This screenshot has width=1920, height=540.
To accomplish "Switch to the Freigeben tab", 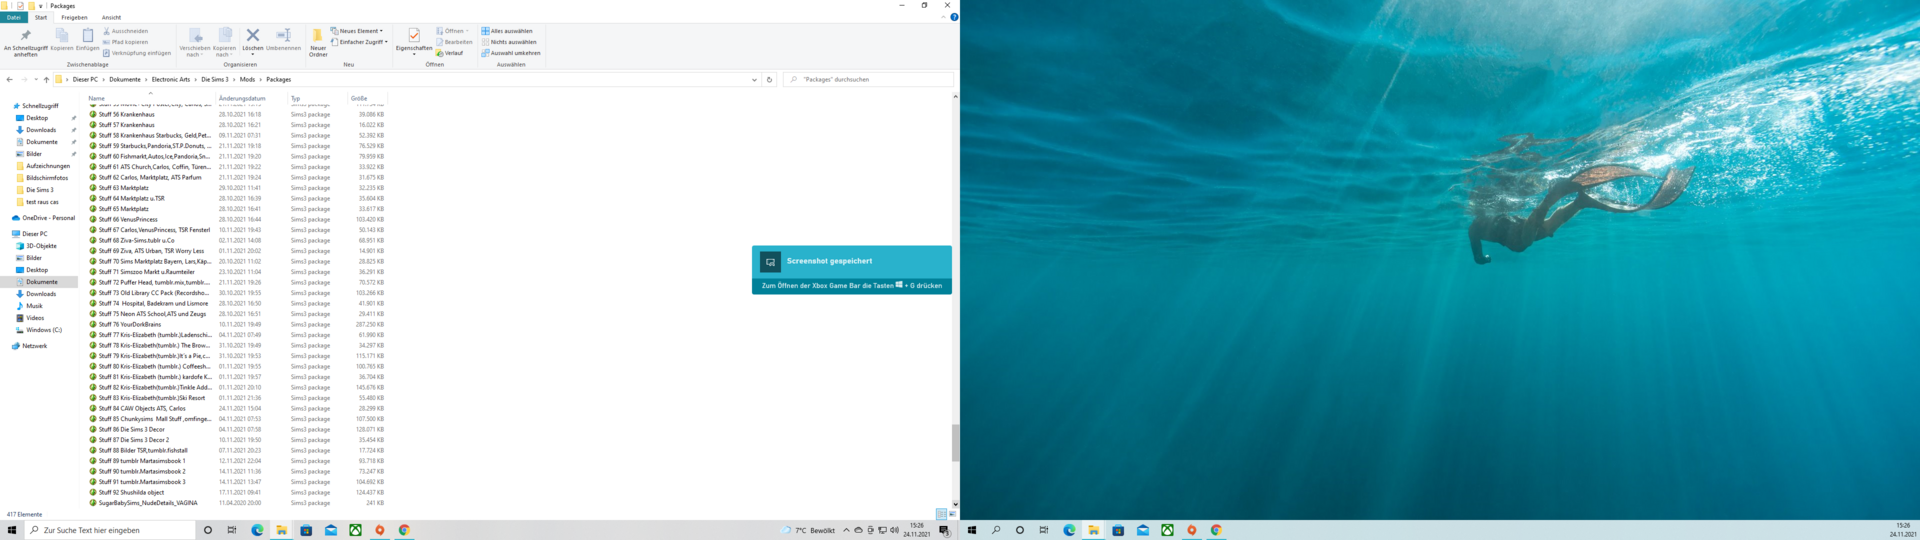I will [x=74, y=17].
